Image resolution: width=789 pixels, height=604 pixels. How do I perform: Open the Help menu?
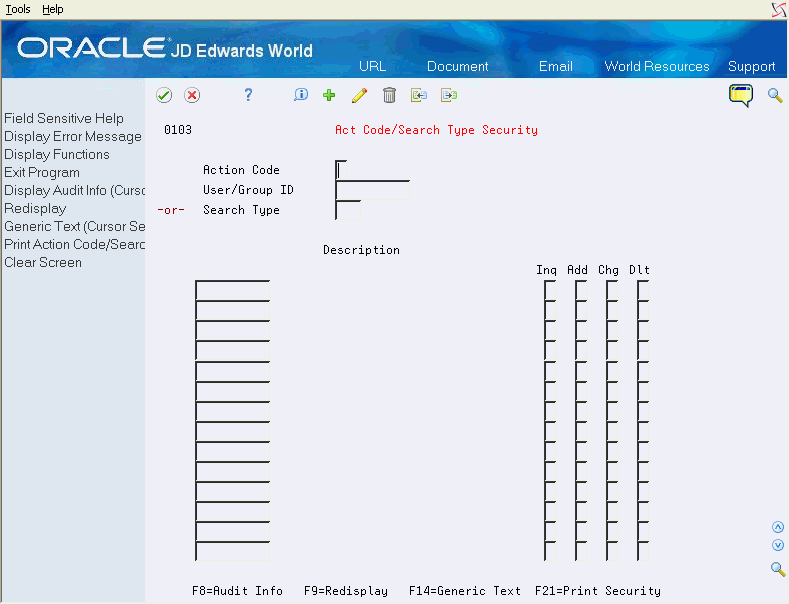(x=53, y=9)
